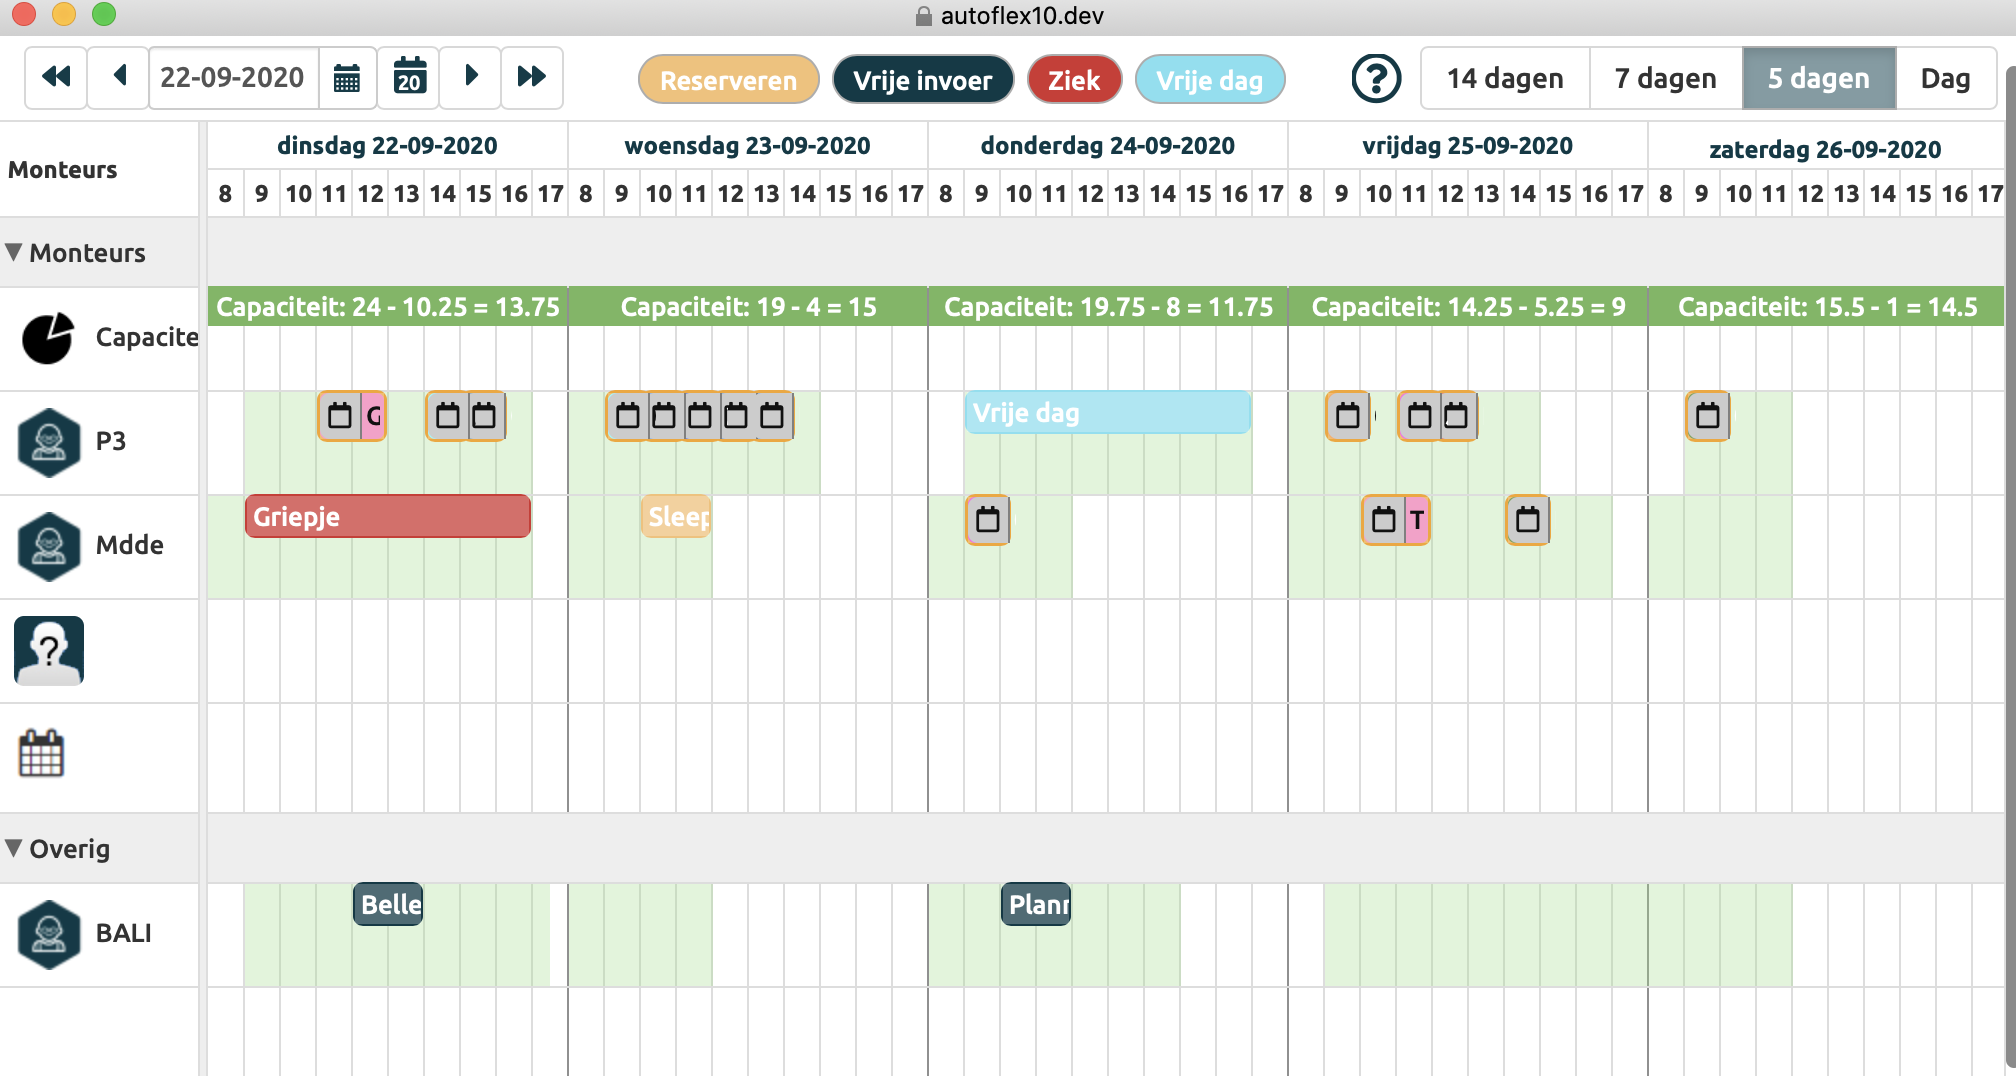Switch to the 14 dagen view

(x=1504, y=78)
